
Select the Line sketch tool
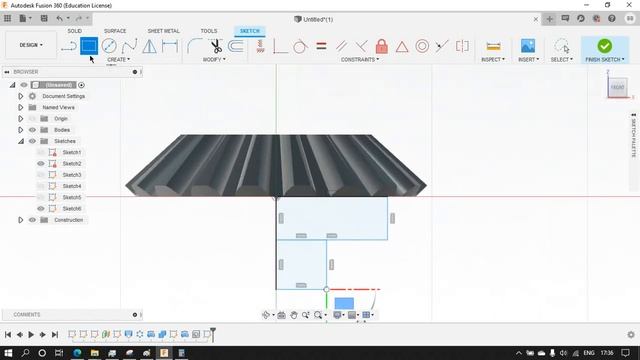pos(69,46)
